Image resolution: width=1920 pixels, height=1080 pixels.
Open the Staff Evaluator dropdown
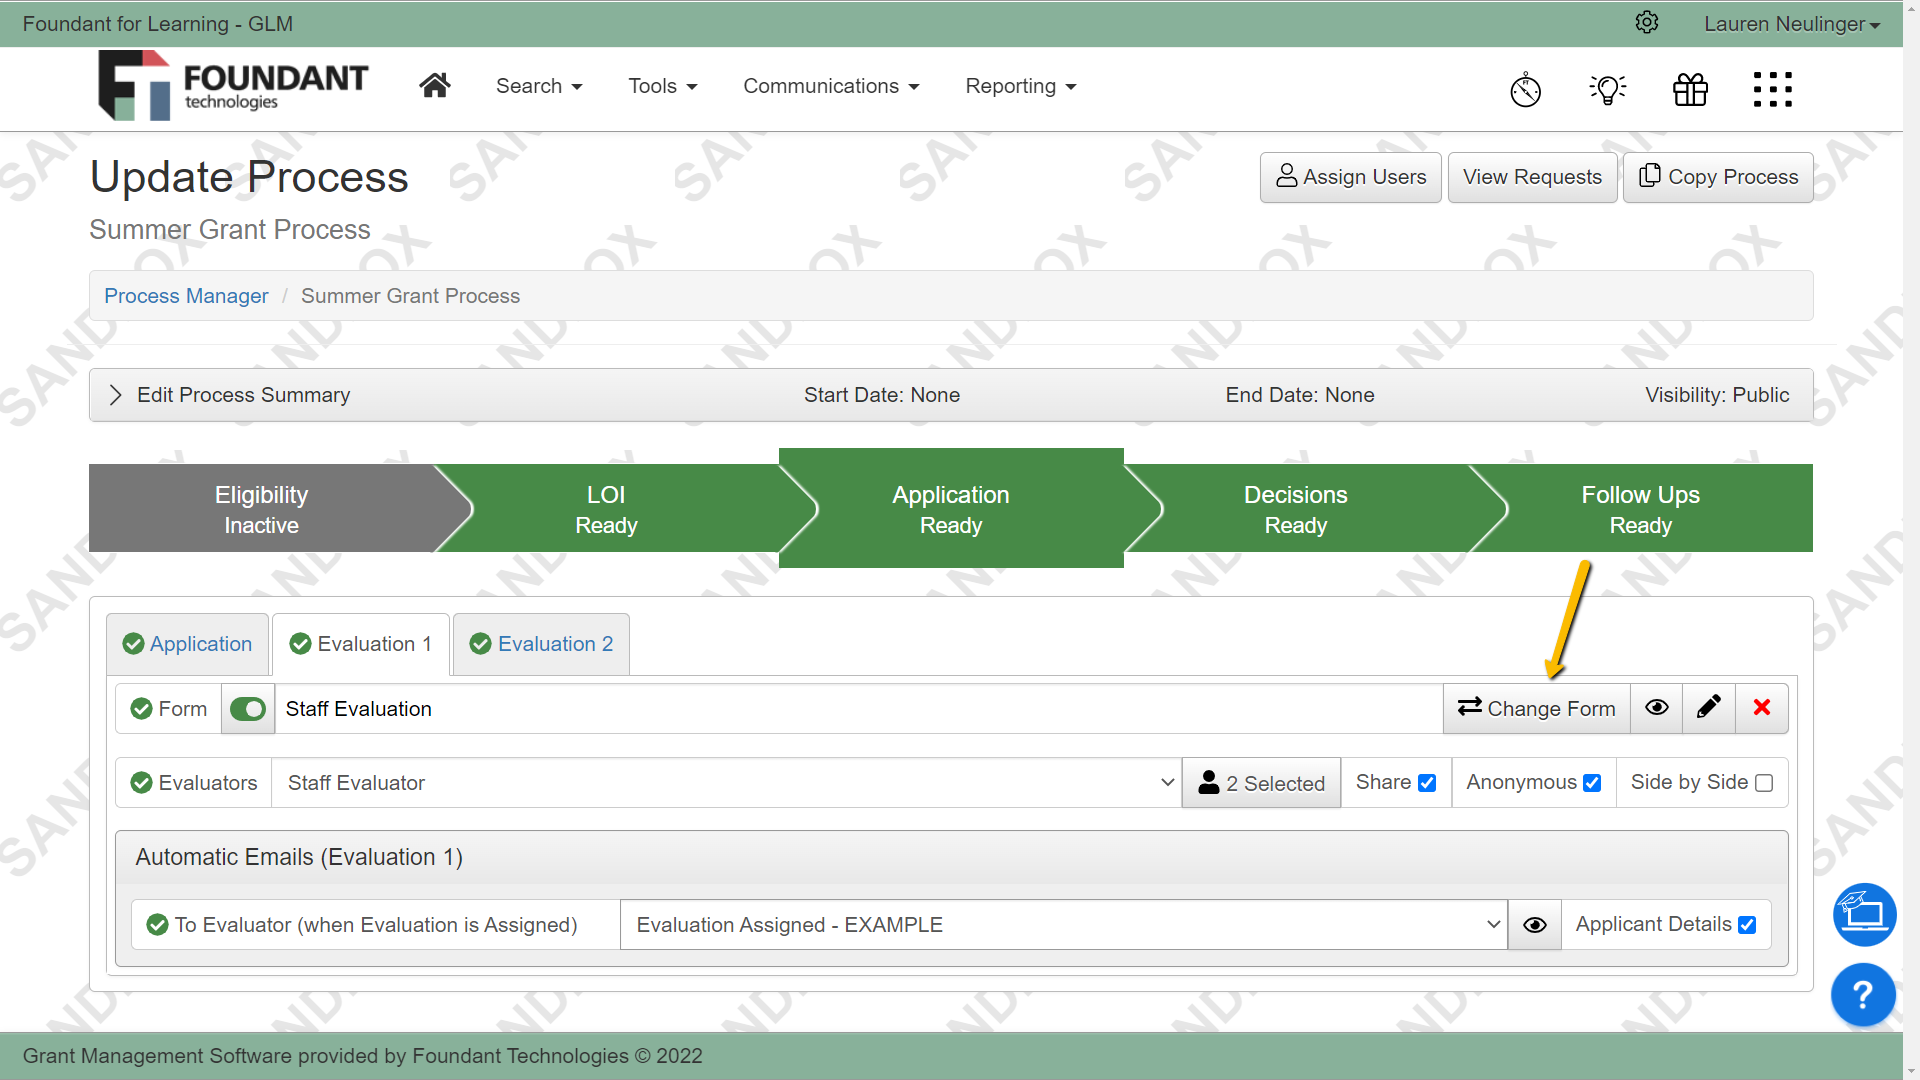1166,782
